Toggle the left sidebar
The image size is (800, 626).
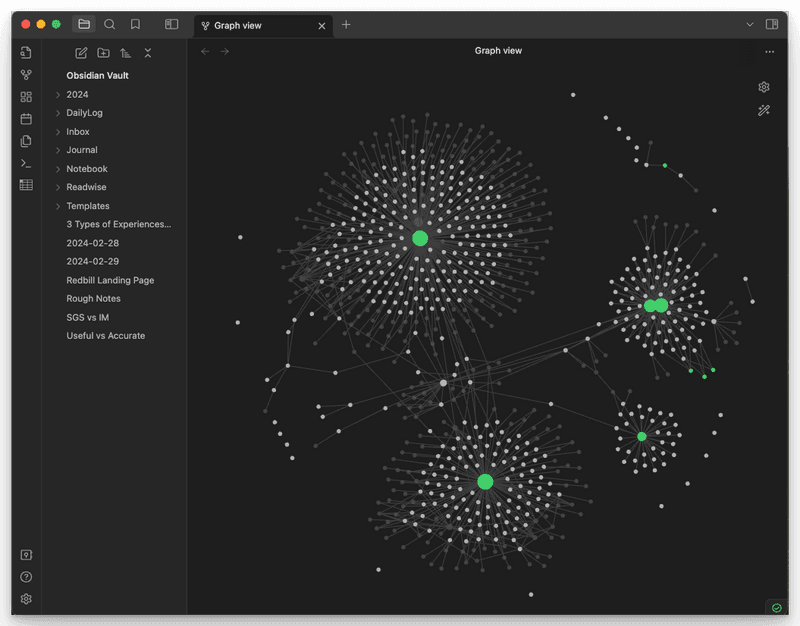tap(172, 24)
